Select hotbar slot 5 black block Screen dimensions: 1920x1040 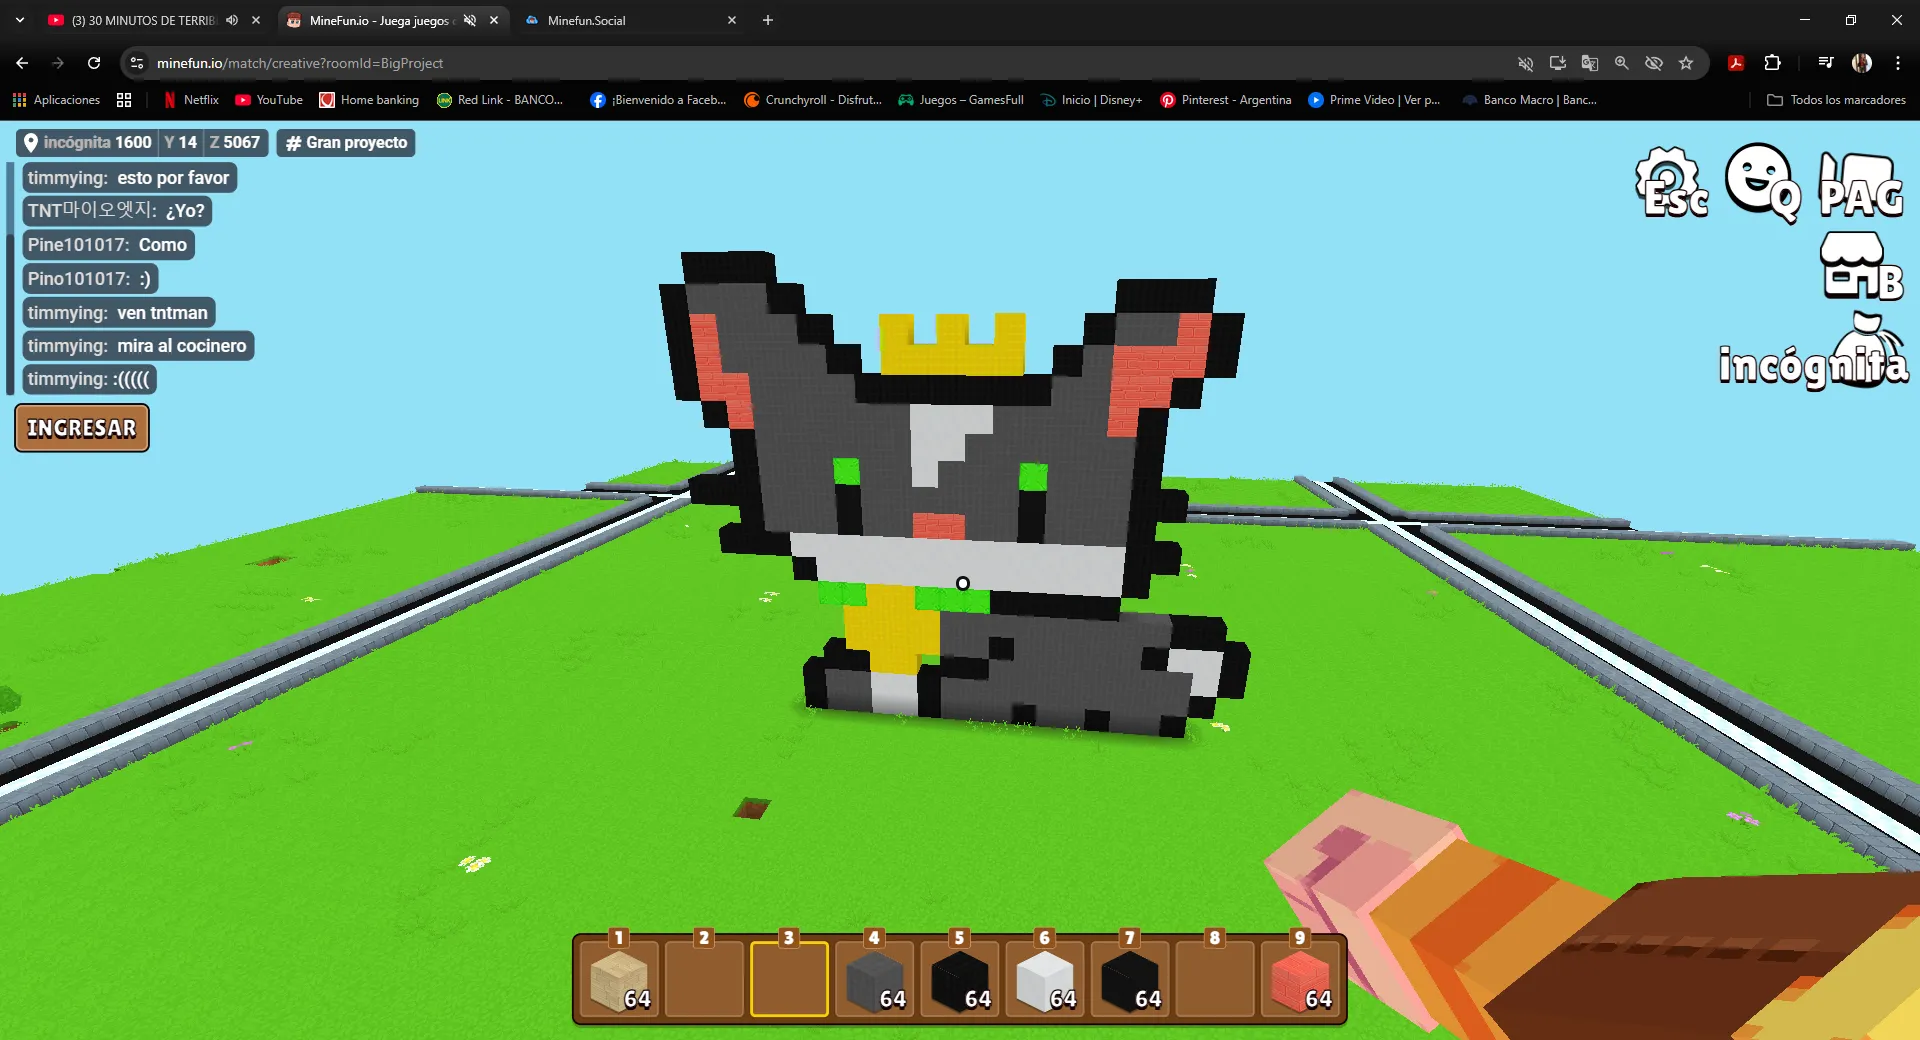point(959,980)
